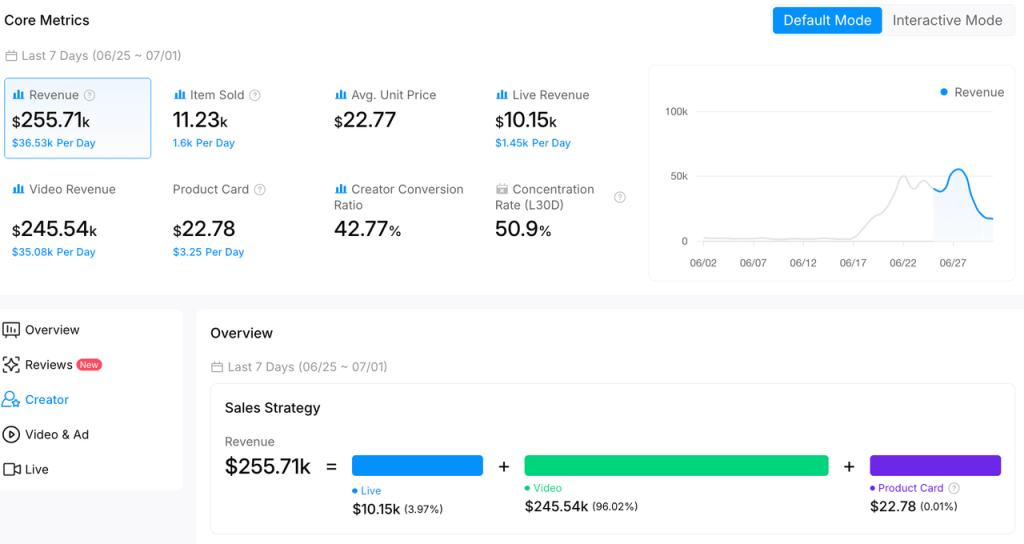Click the Overview sidebar icon
The width and height of the screenshot is (1024, 544).
point(11,330)
